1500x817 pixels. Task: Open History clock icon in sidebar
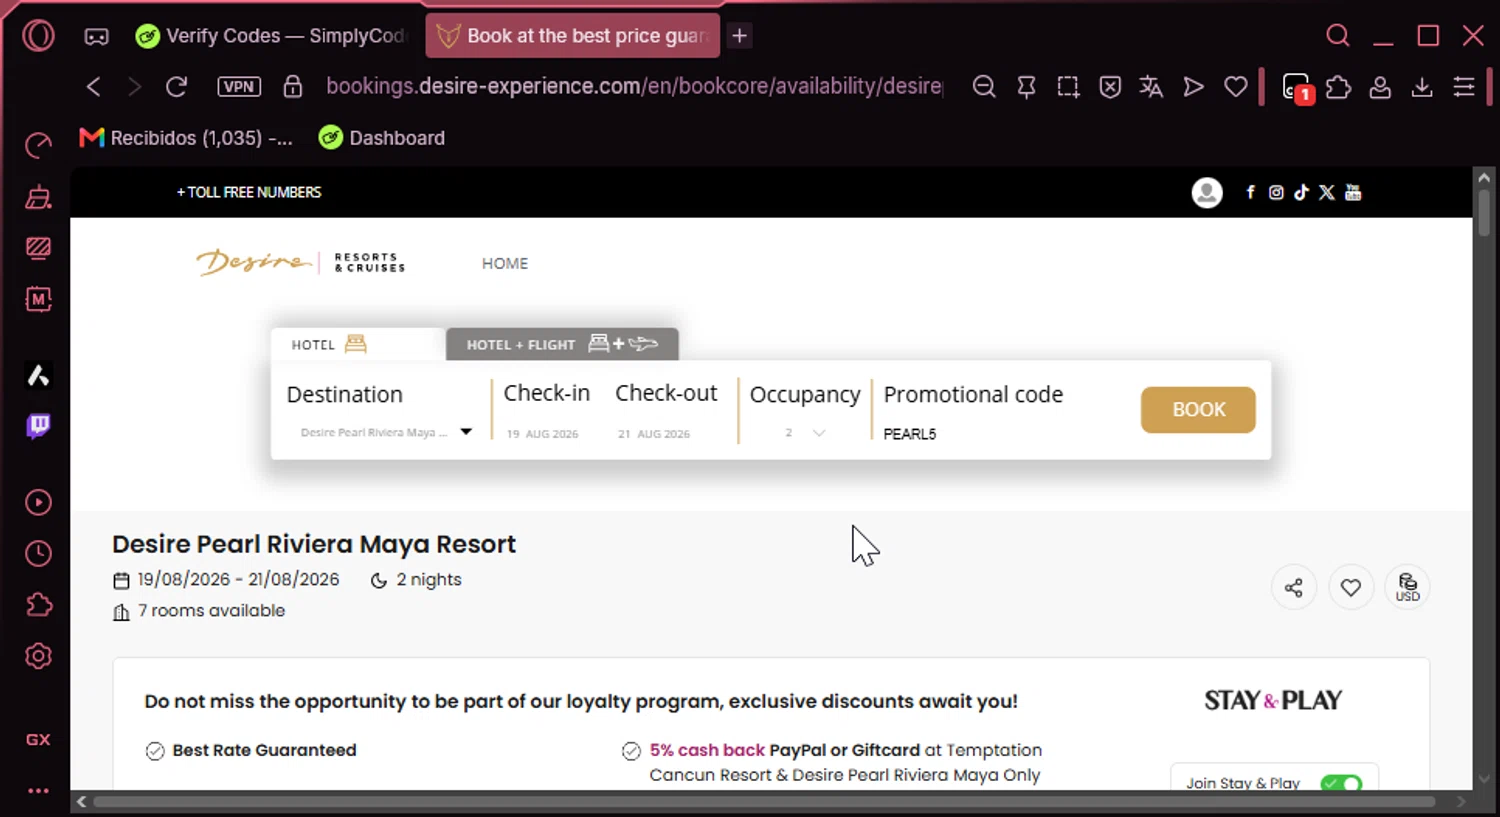tap(38, 553)
